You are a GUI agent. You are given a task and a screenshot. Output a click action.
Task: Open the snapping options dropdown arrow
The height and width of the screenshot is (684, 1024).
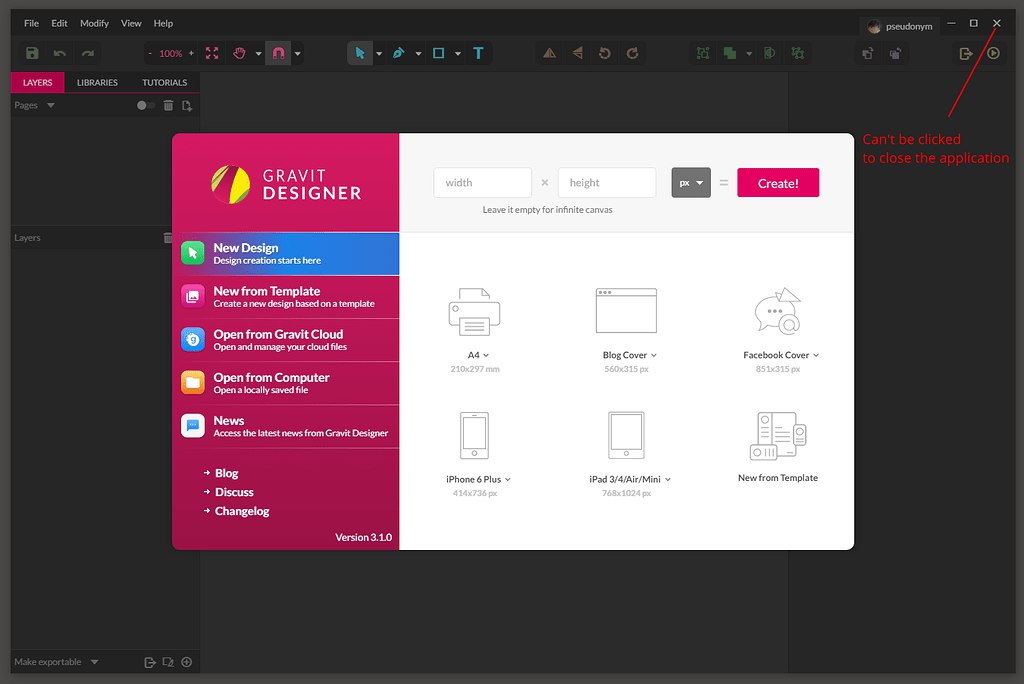click(x=298, y=54)
